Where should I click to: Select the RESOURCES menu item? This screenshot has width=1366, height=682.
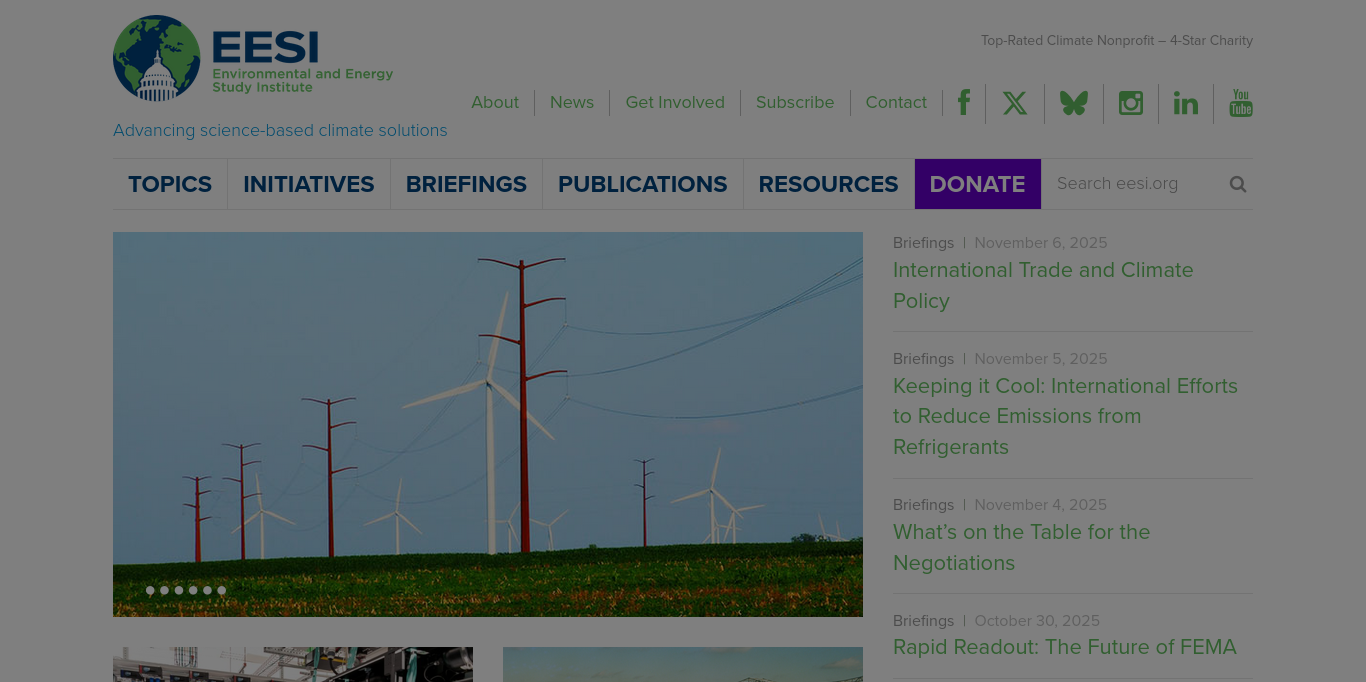point(828,184)
